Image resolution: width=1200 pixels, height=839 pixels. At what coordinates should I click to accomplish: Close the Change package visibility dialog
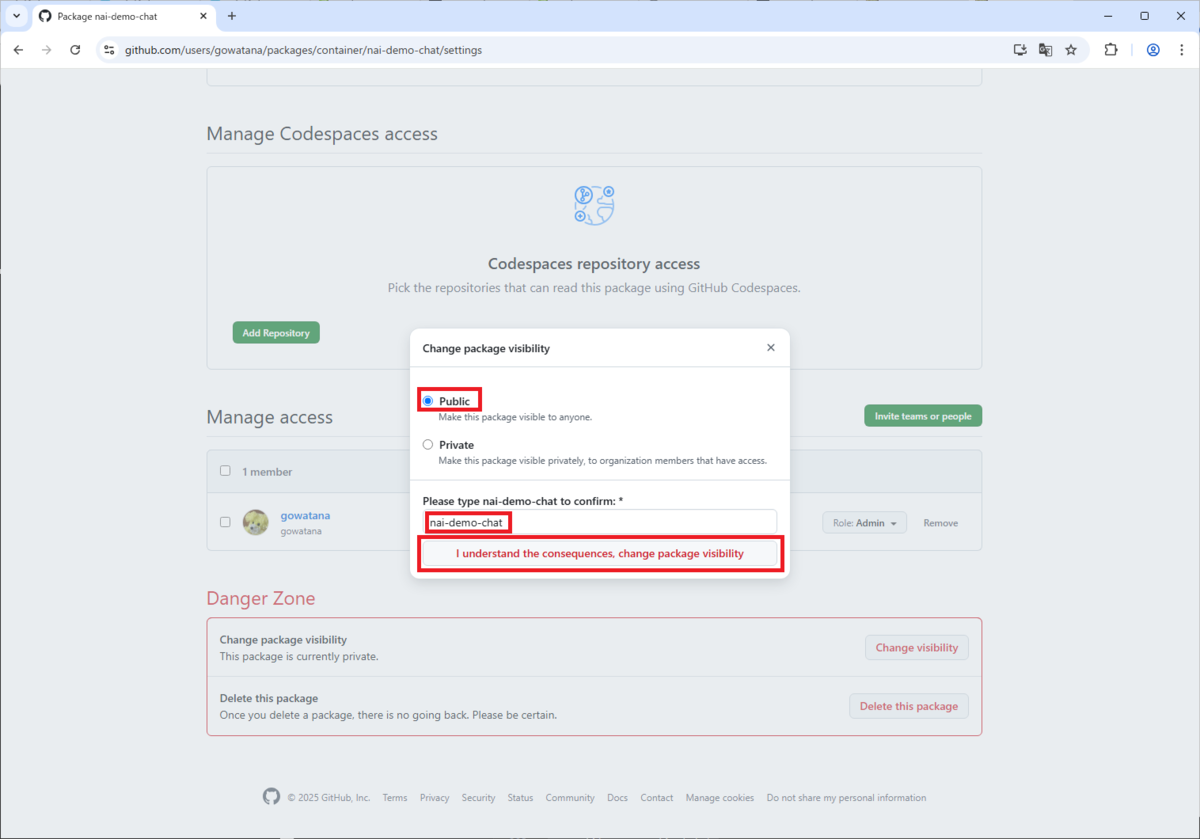[x=770, y=348]
